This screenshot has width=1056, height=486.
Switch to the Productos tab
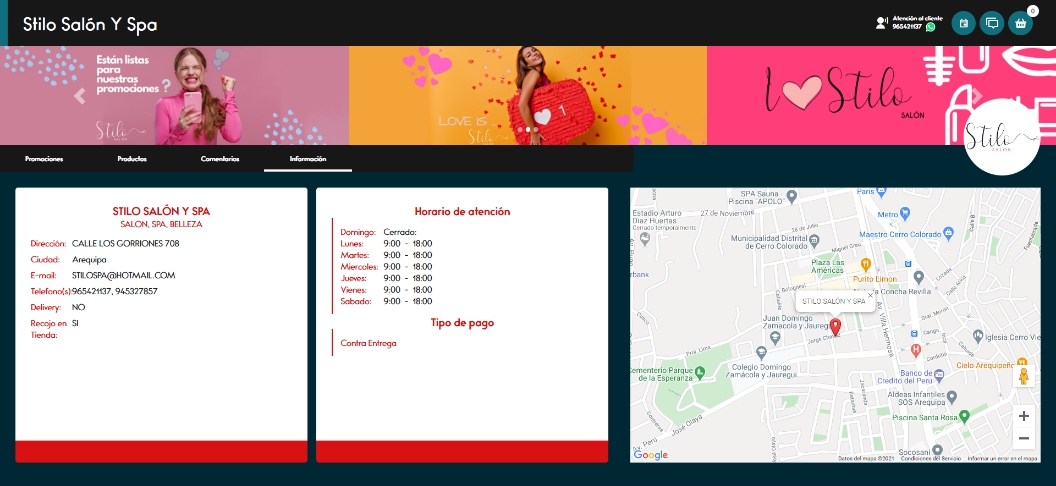pyautogui.click(x=132, y=159)
